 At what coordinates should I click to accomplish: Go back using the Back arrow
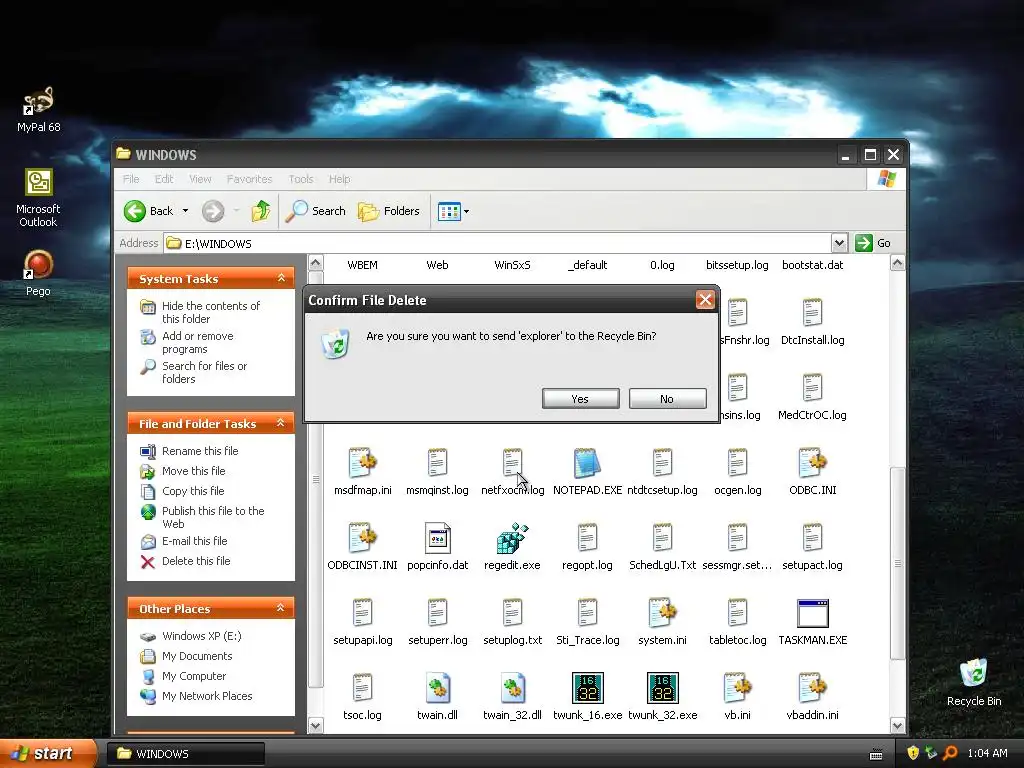tap(149, 211)
